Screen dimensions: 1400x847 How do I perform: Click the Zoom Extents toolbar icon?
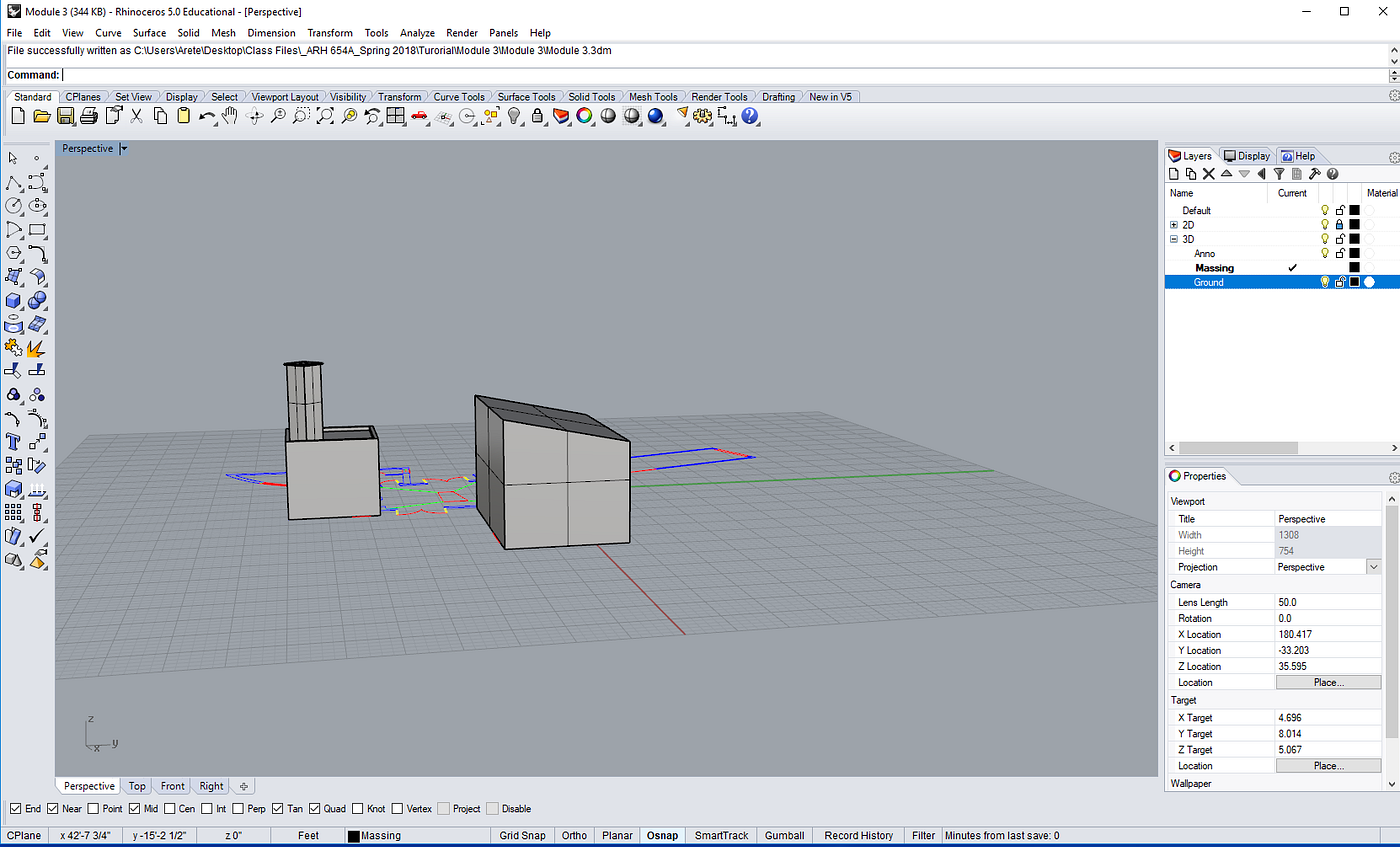coord(326,116)
